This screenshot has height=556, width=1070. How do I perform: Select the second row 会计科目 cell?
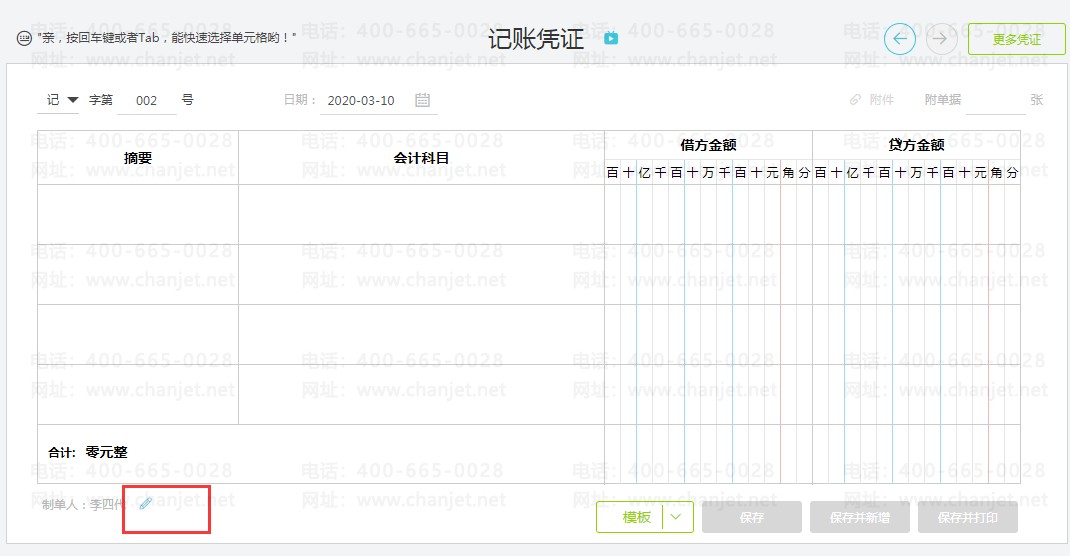(x=422, y=274)
